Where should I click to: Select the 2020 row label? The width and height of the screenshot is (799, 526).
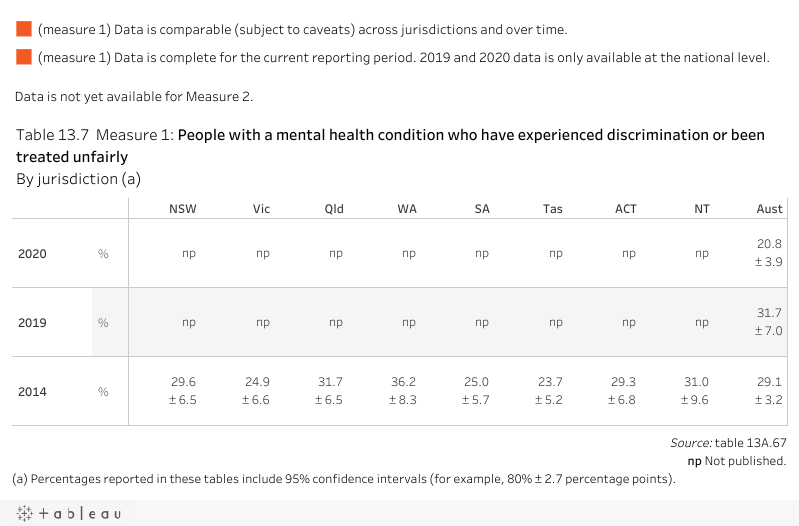[32, 254]
